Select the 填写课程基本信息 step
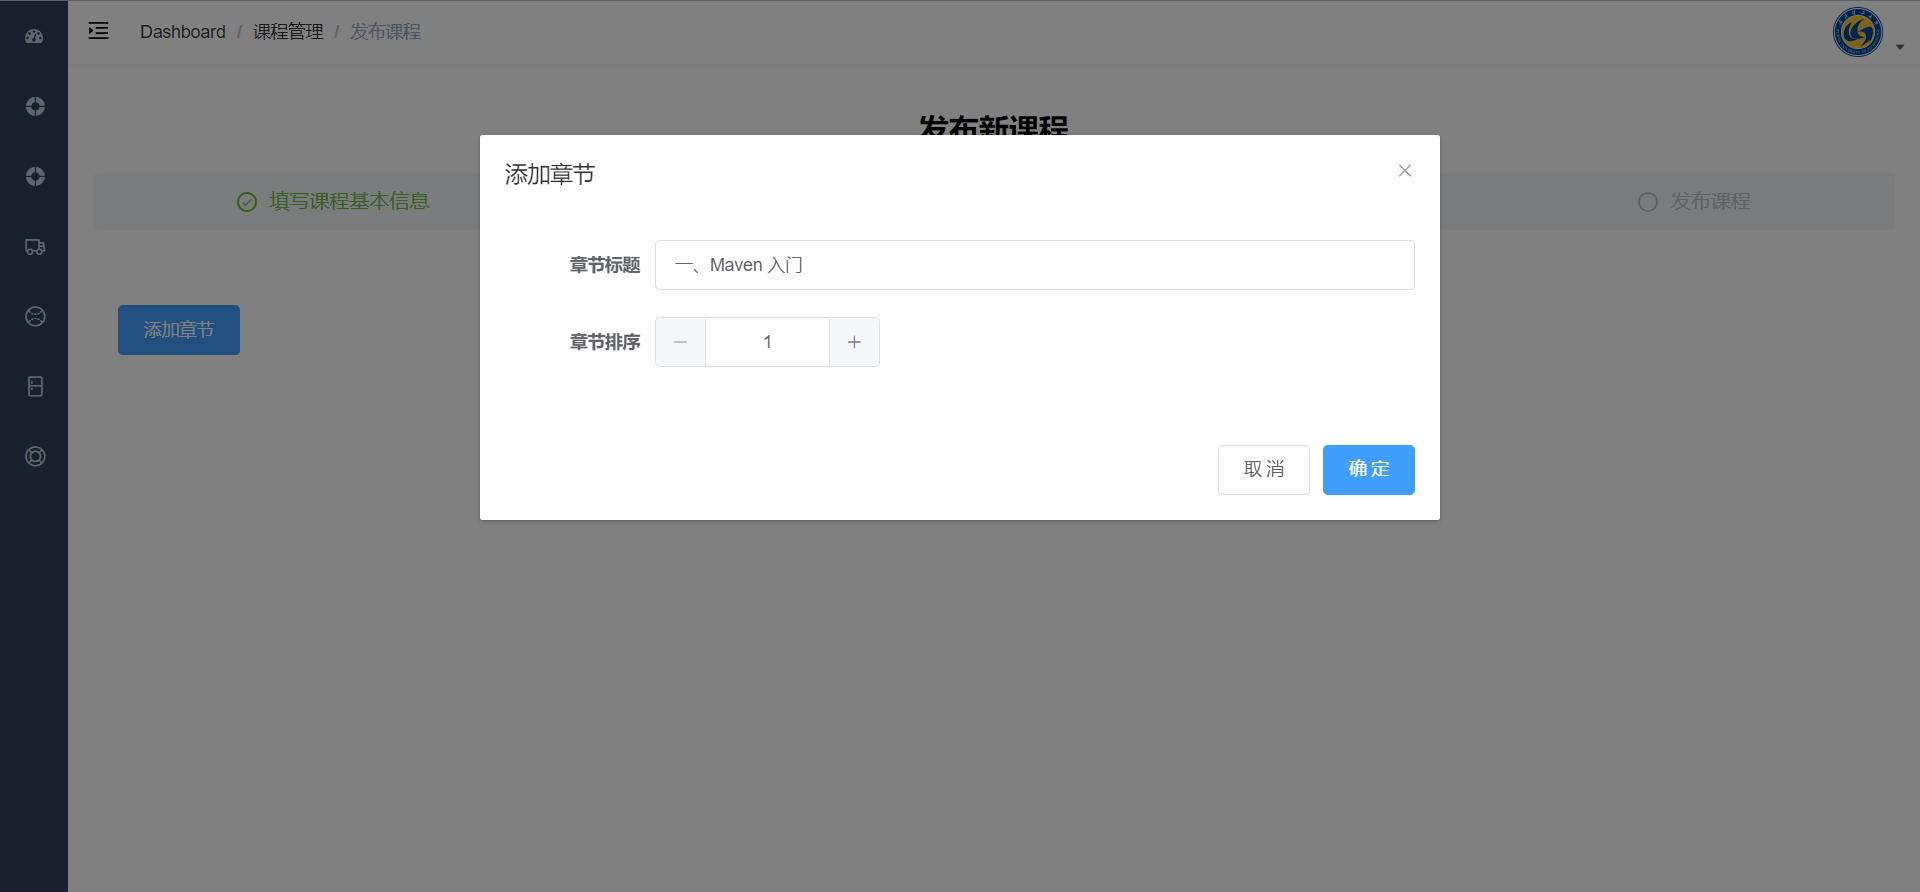This screenshot has width=1920, height=892. [333, 202]
